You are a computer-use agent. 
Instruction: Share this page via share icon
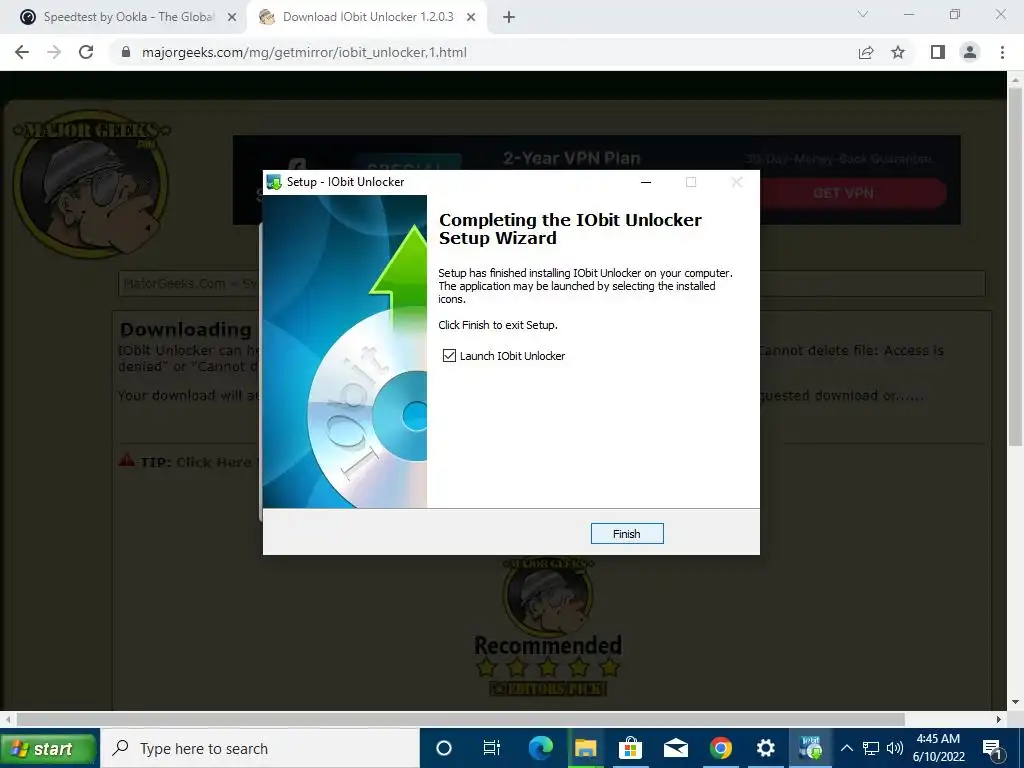pyautogui.click(x=866, y=52)
